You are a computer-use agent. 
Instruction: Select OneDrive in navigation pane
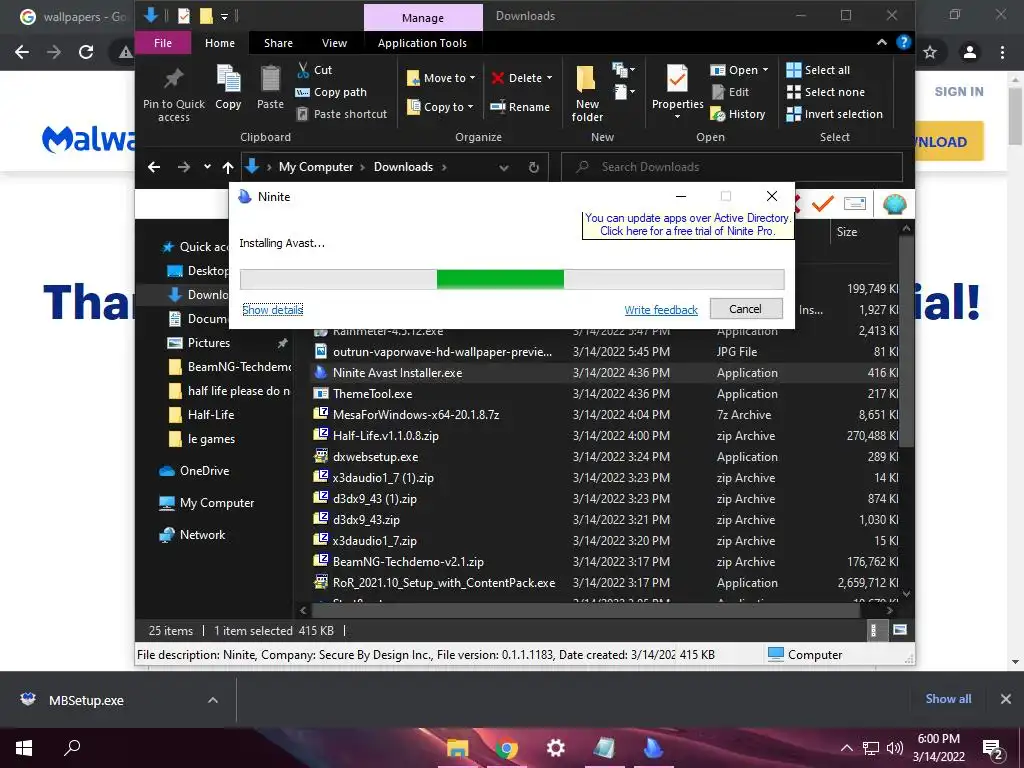(204, 471)
